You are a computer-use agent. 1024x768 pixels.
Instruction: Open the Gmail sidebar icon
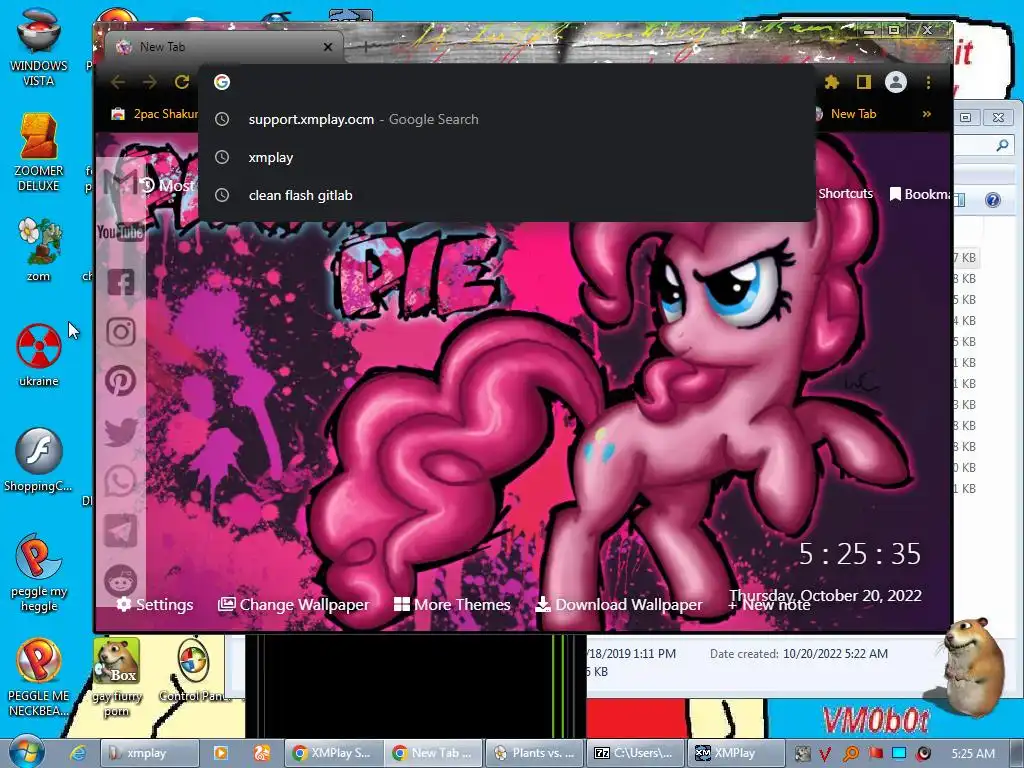(121, 182)
